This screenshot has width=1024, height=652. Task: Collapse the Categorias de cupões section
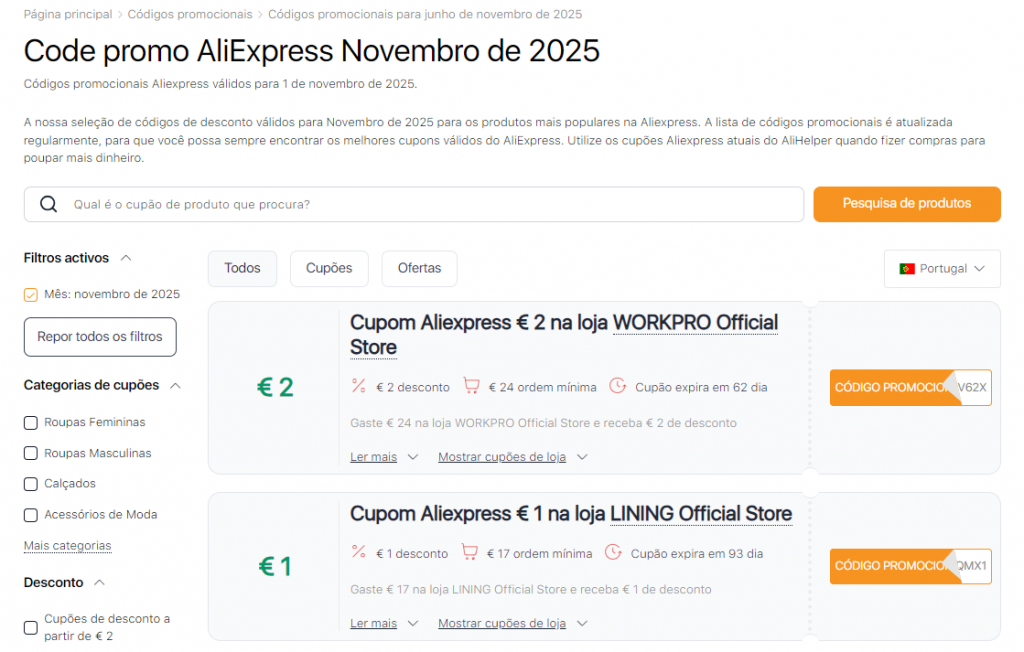176,385
